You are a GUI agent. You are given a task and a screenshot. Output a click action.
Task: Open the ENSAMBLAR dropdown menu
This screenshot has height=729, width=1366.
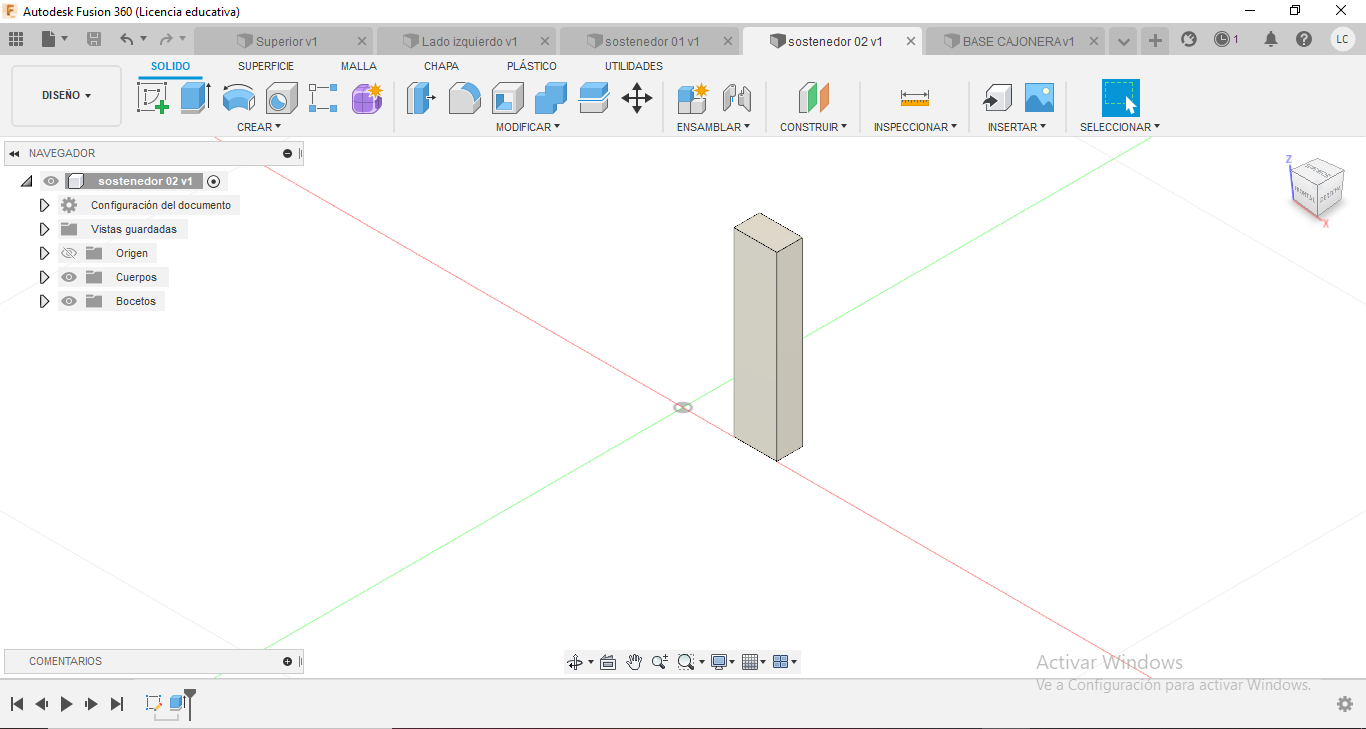click(x=713, y=127)
